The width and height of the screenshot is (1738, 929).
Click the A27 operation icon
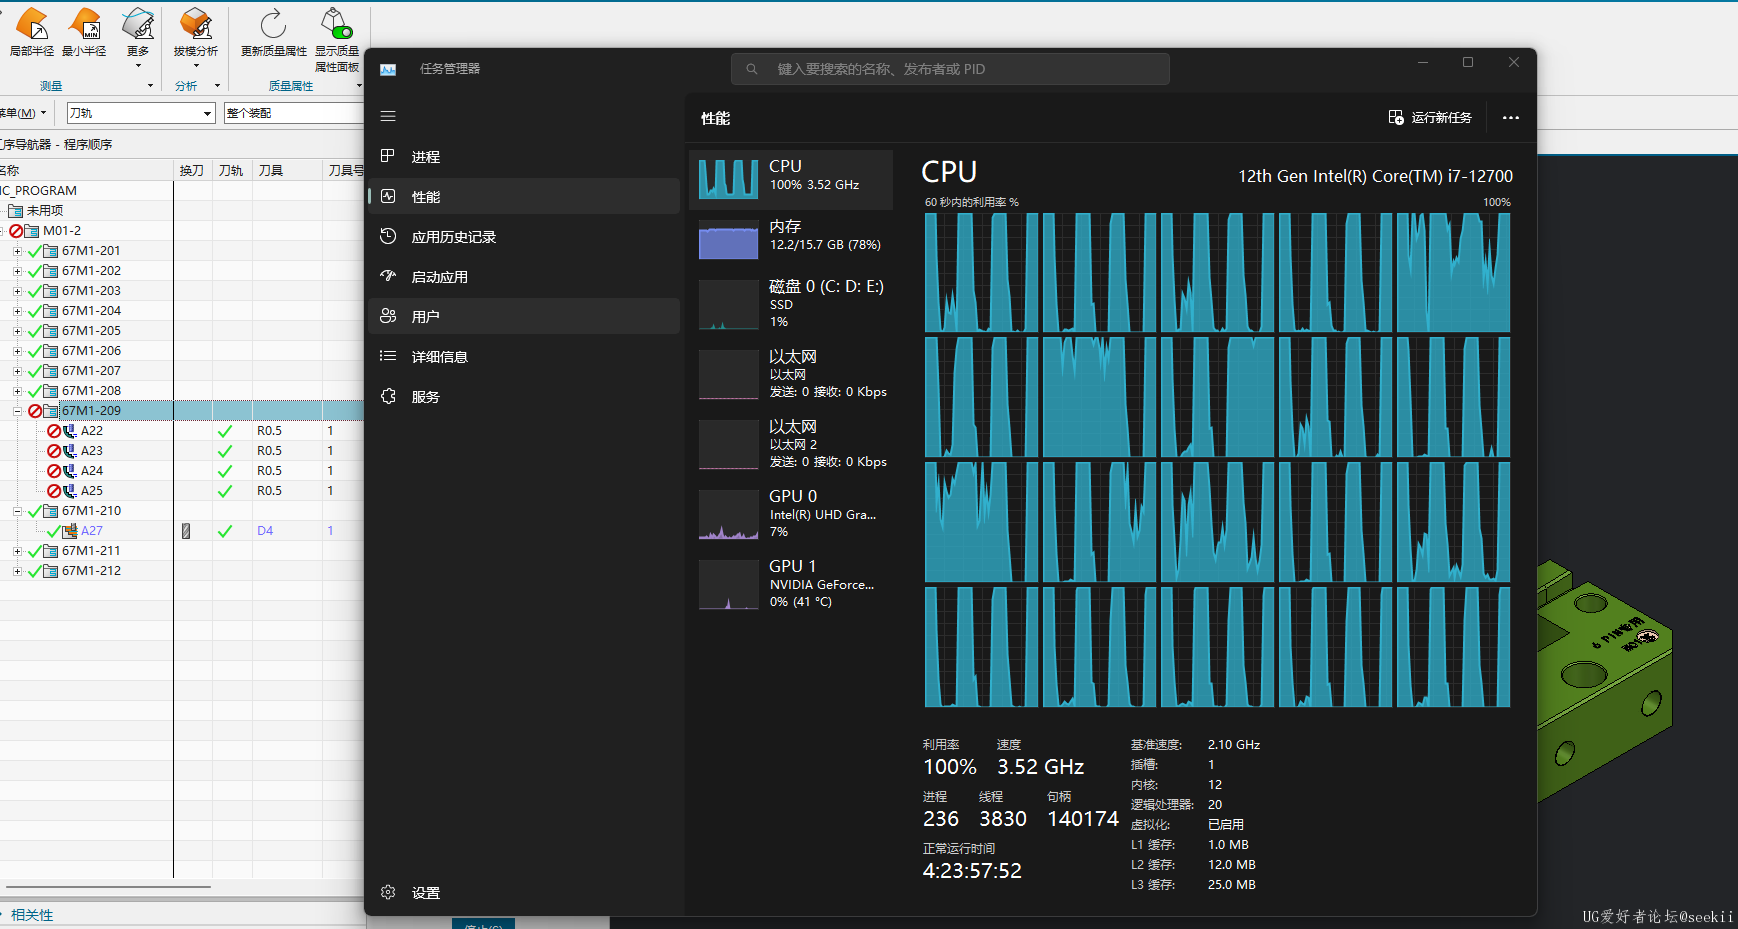click(70, 531)
